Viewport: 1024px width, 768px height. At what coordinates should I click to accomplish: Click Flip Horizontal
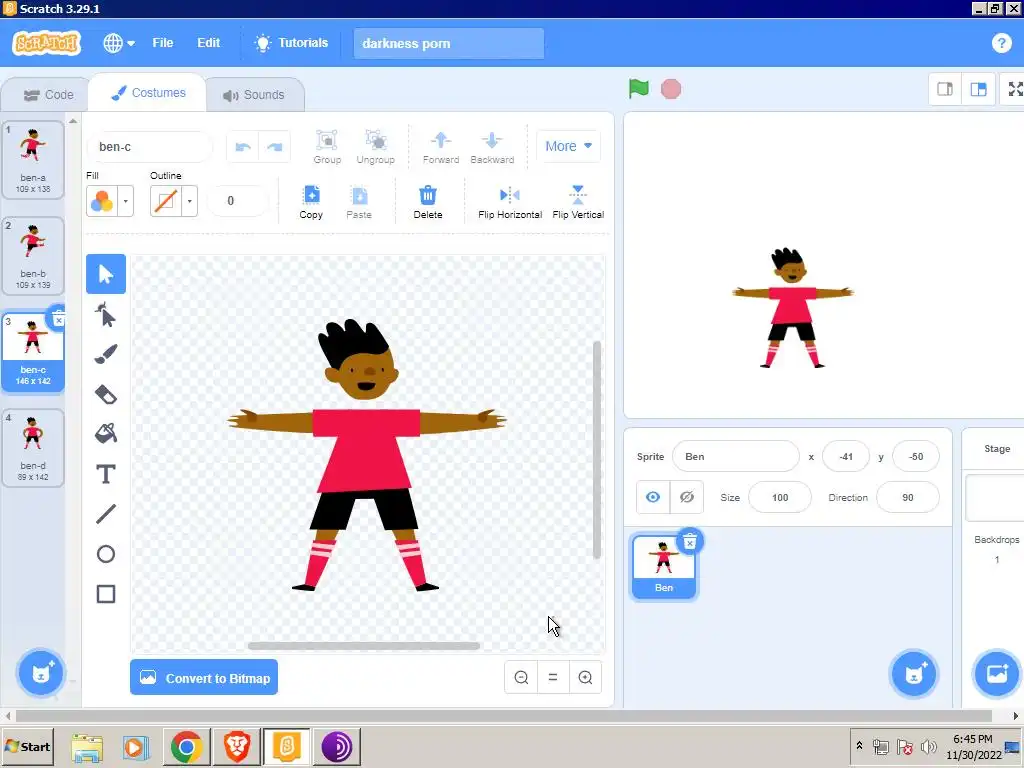[510, 202]
